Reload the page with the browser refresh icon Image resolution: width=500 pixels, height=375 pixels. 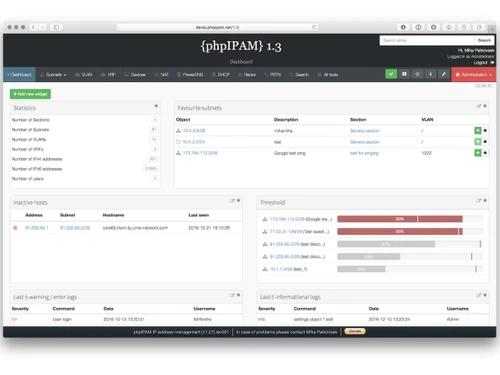click(x=314, y=27)
